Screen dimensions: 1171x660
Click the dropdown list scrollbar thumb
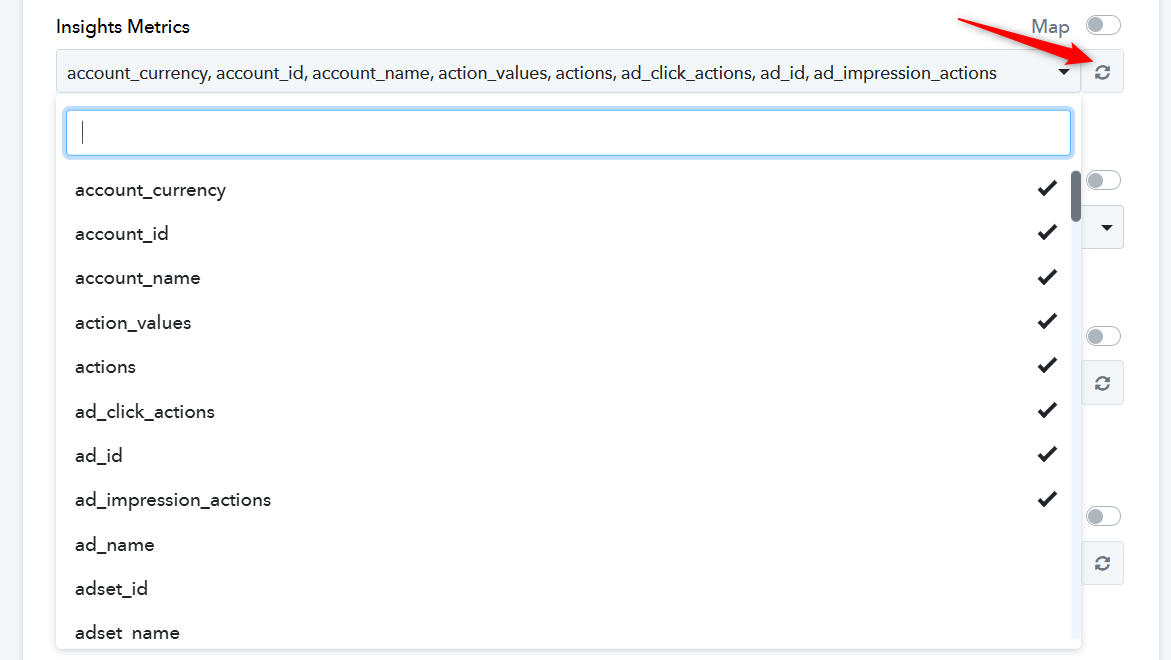[x=1076, y=196]
